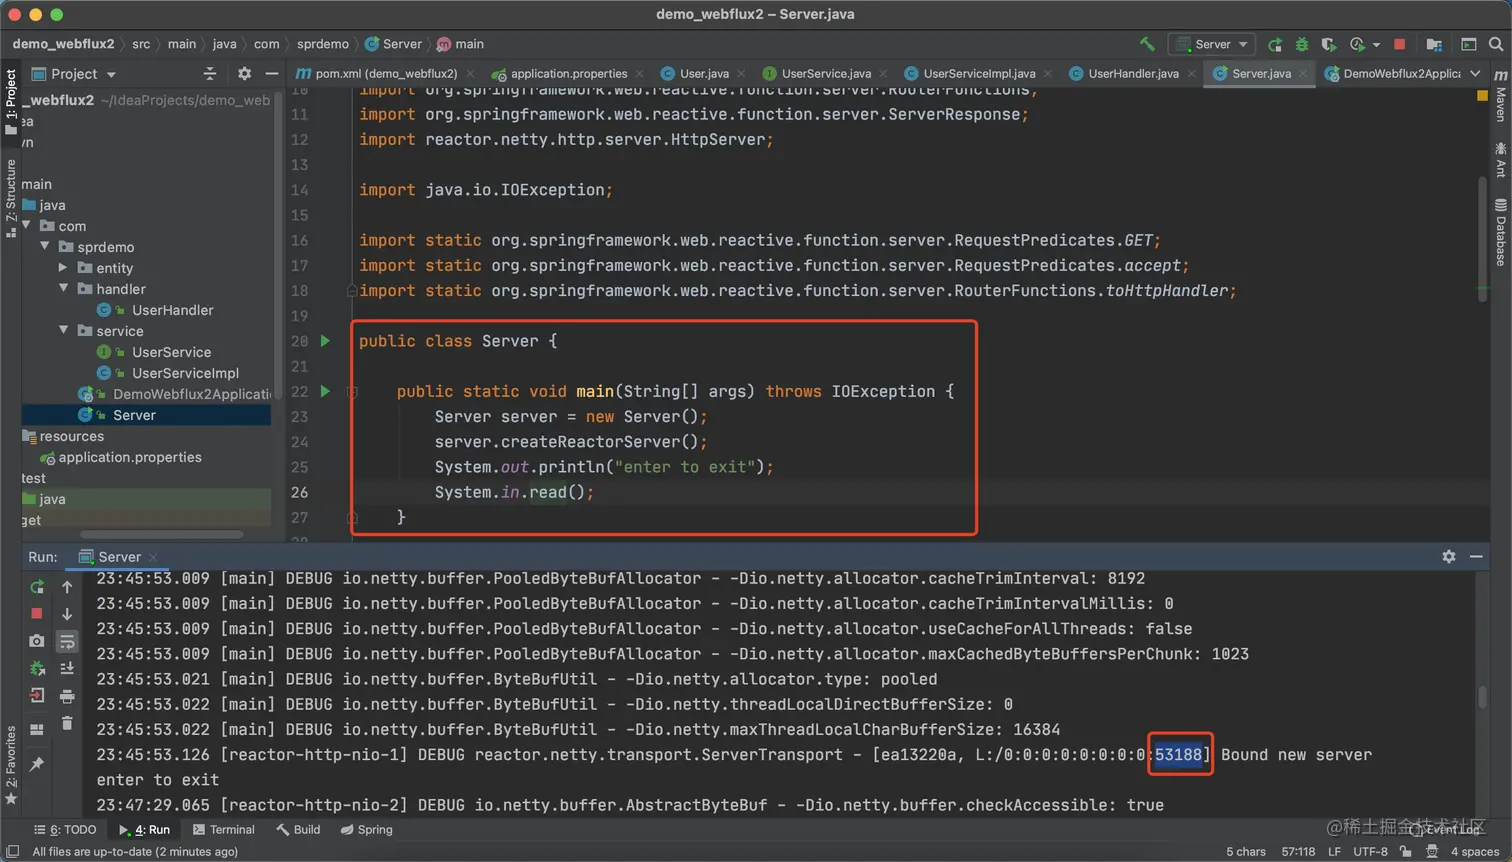Collapse the service package node
This screenshot has height=862, width=1512.
(64, 331)
